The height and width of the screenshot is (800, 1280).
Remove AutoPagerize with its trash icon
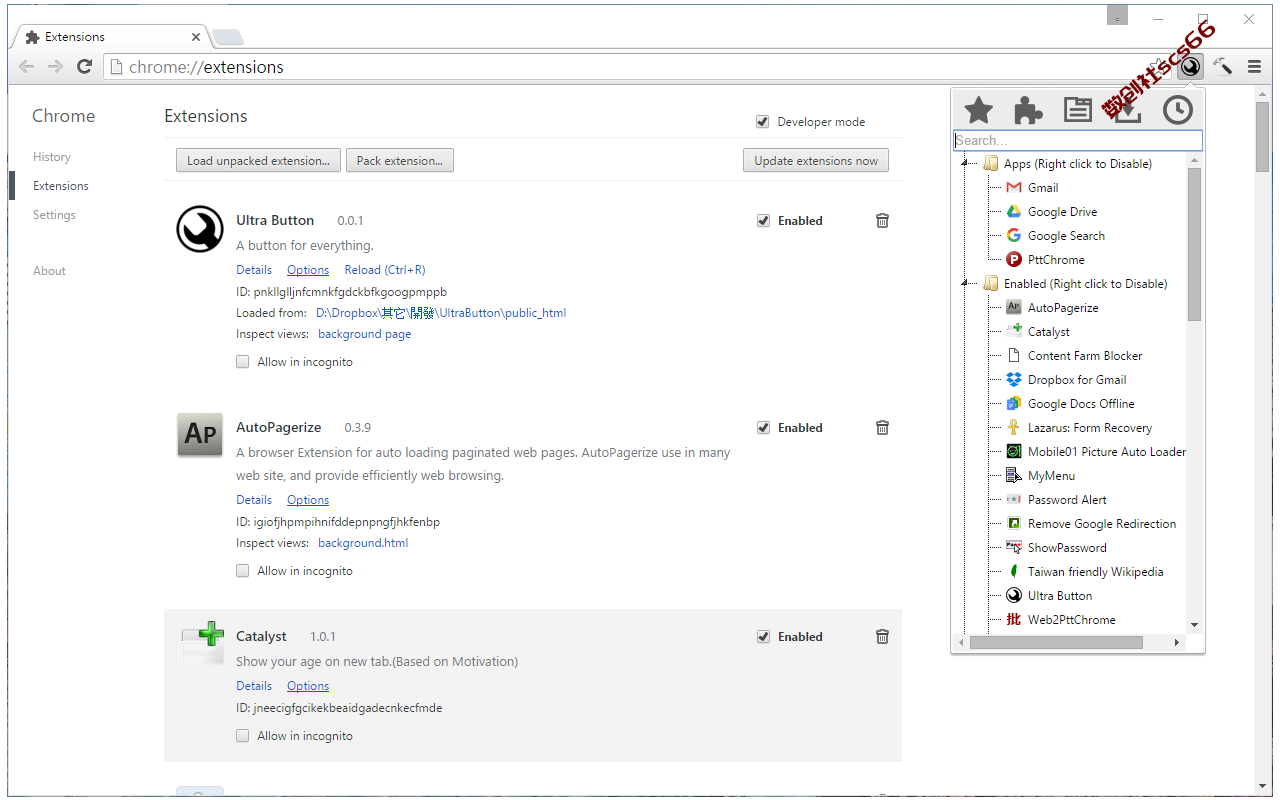pyautogui.click(x=882, y=427)
